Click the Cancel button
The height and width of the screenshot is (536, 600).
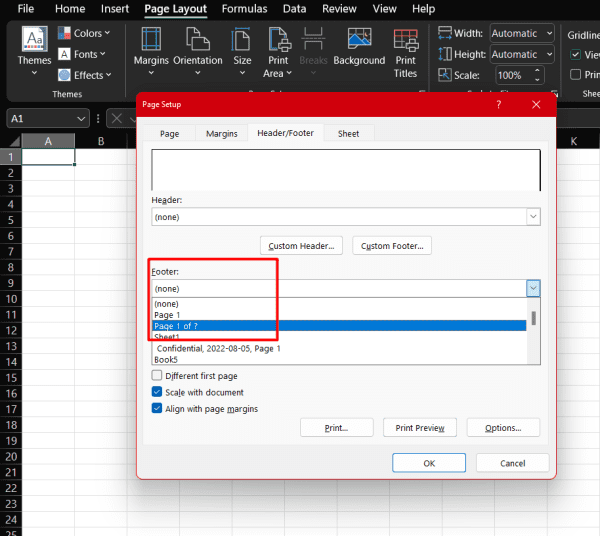point(513,463)
